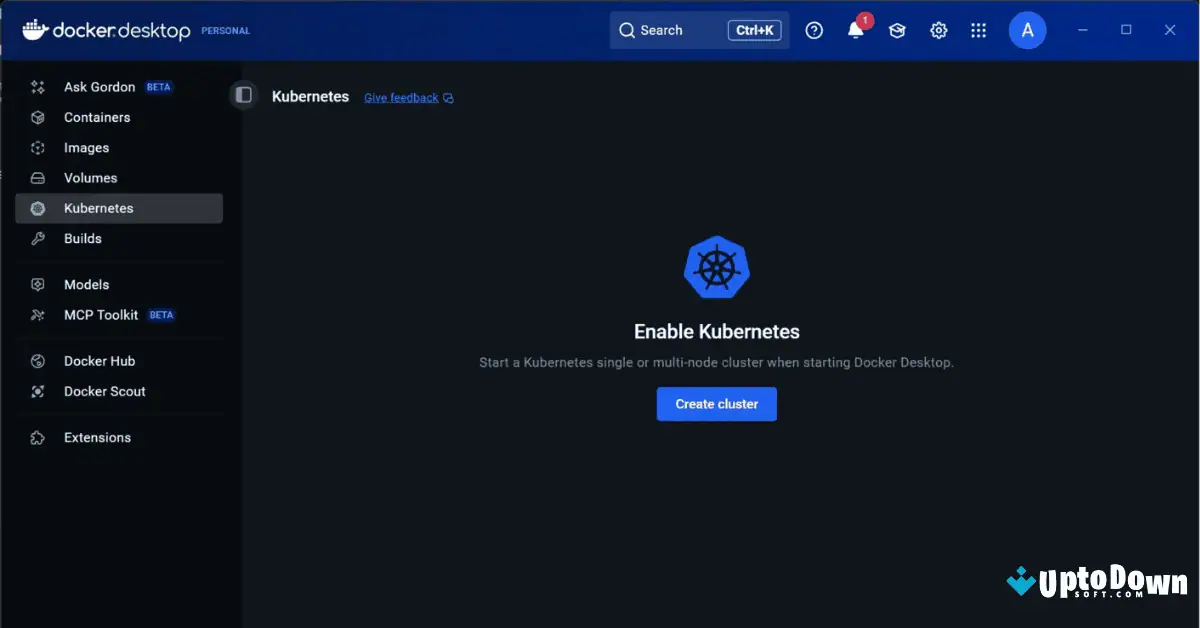The width and height of the screenshot is (1200, 628).
Task: Open Docker Scout
Action: tap(105, 391)
